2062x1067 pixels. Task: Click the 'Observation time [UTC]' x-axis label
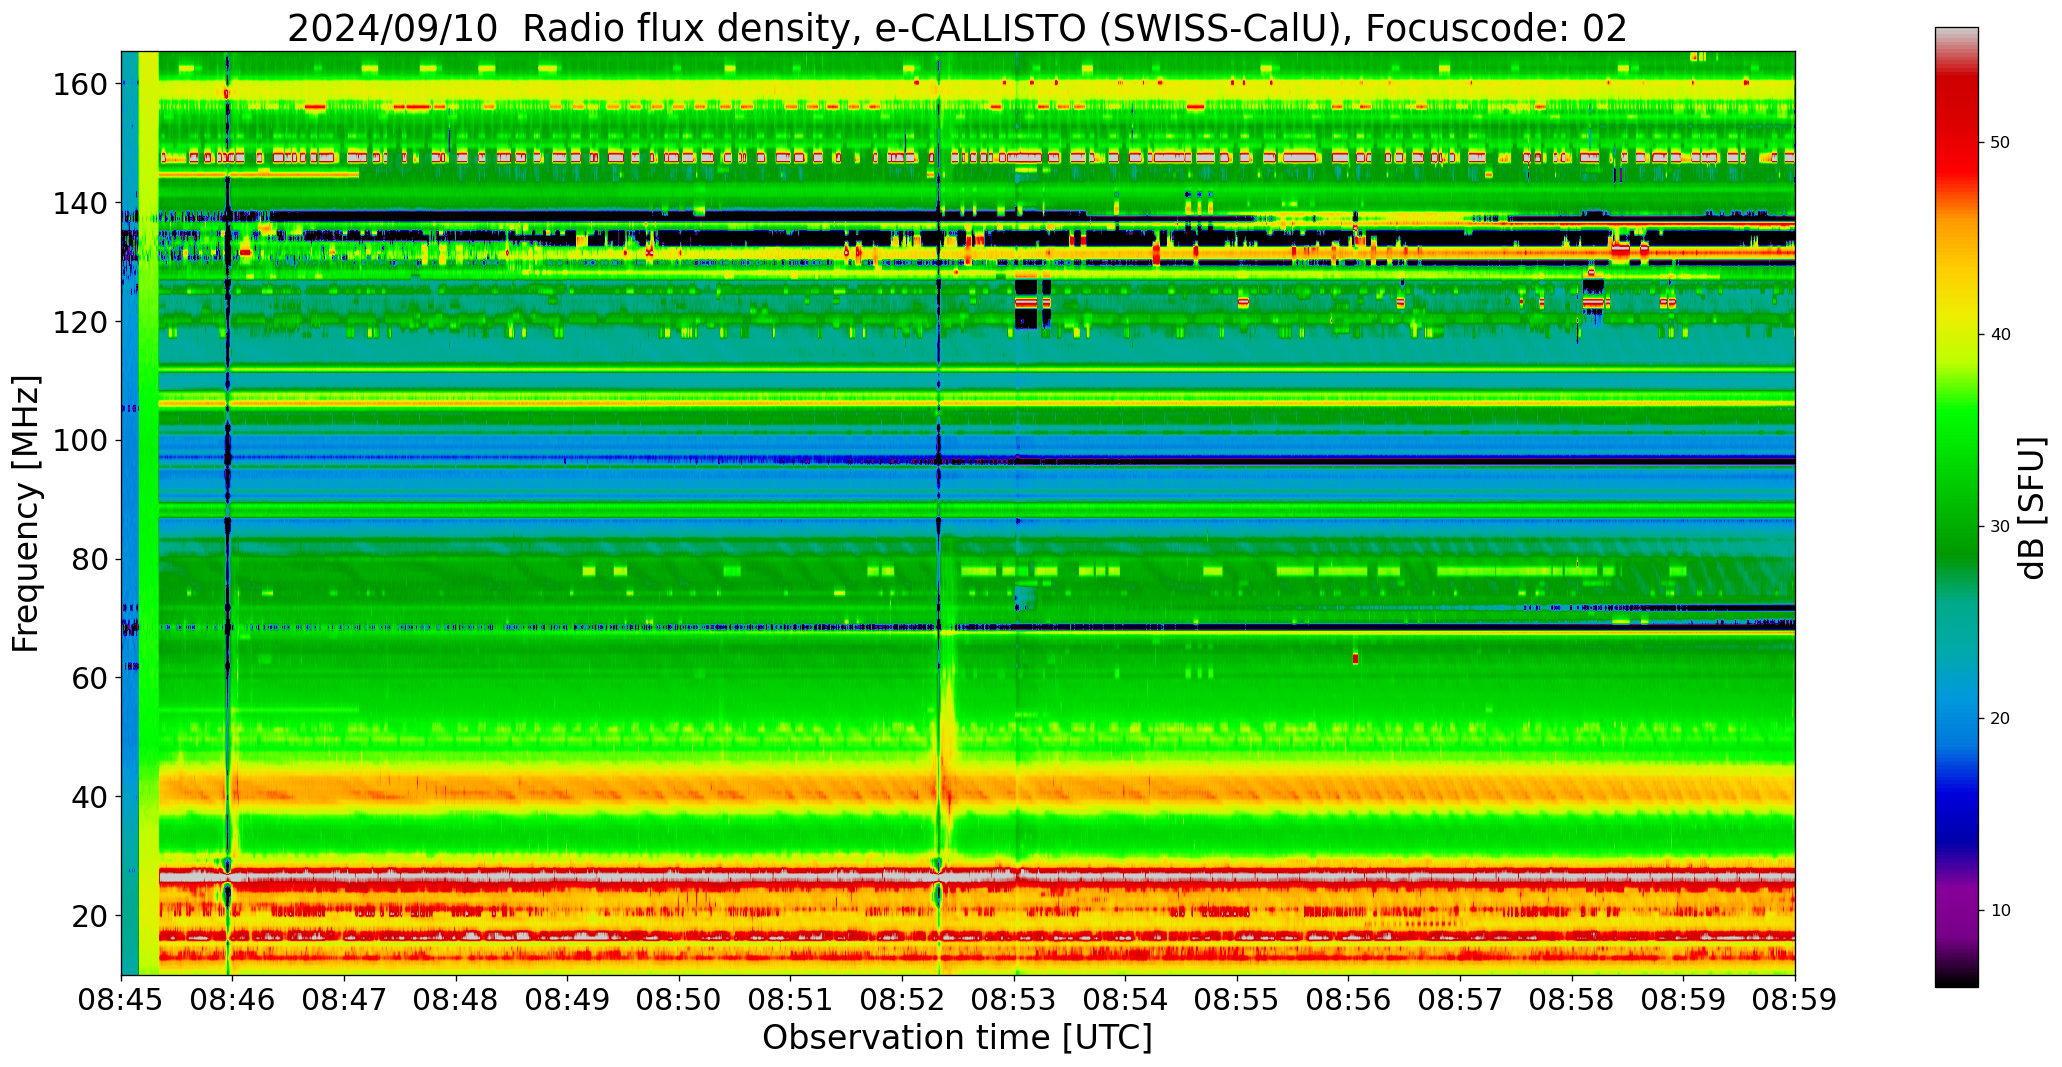click(957, 1038)
